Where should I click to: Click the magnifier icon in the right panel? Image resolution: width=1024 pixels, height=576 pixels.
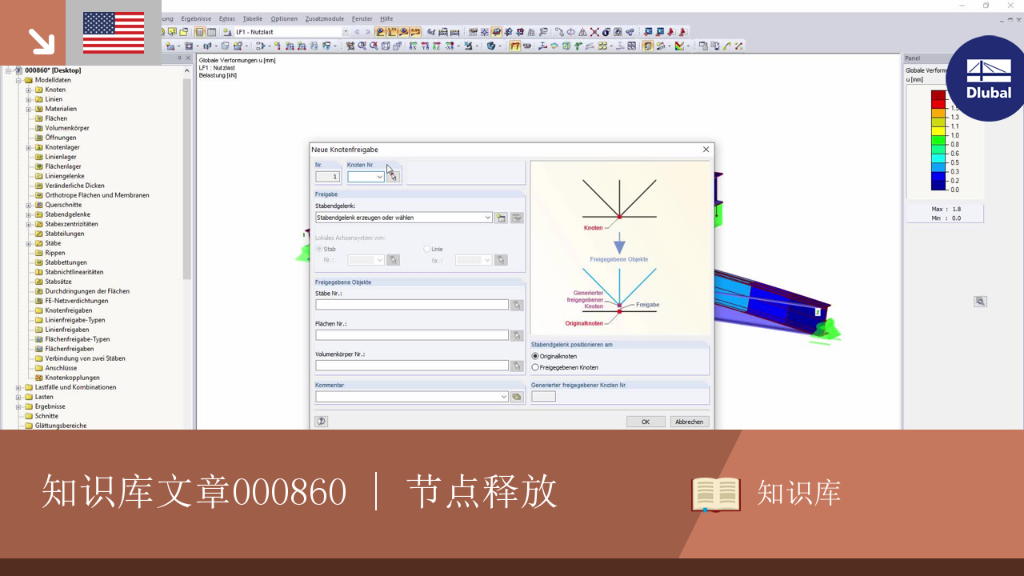980,302
